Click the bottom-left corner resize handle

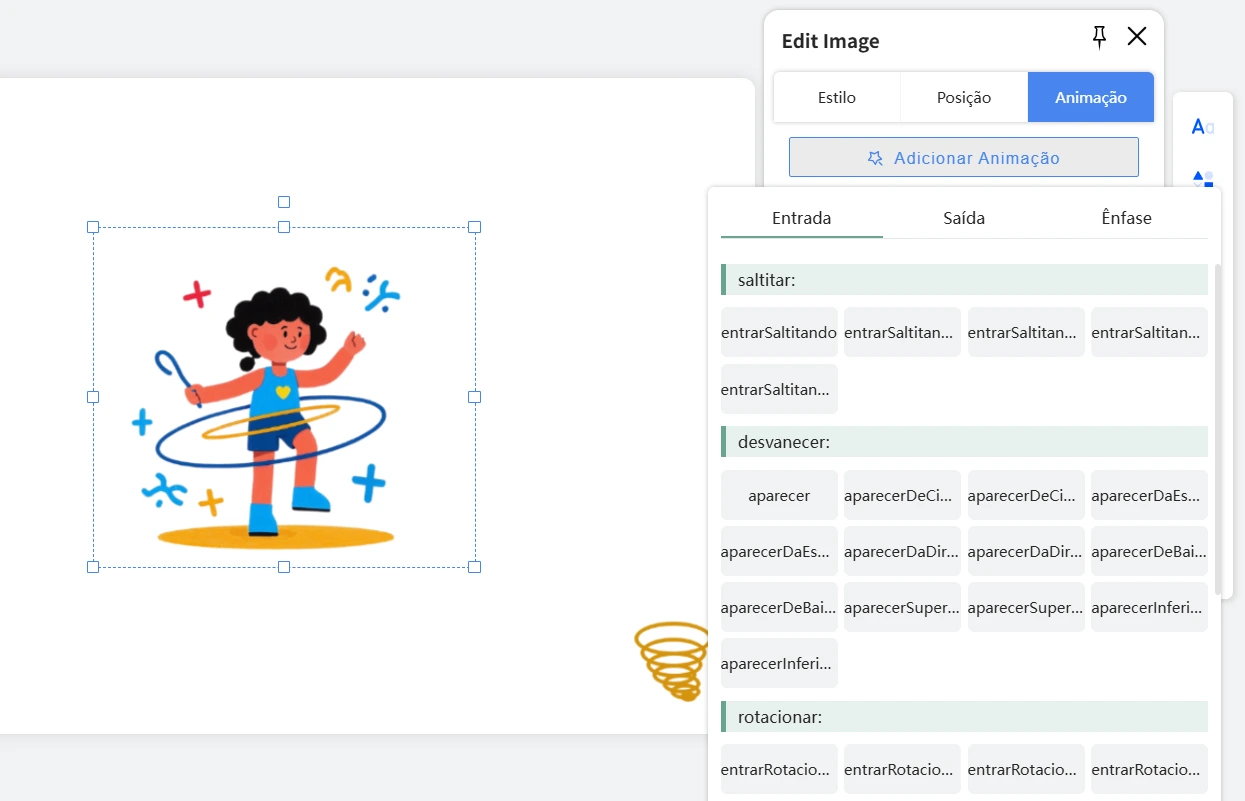[93, 567]
